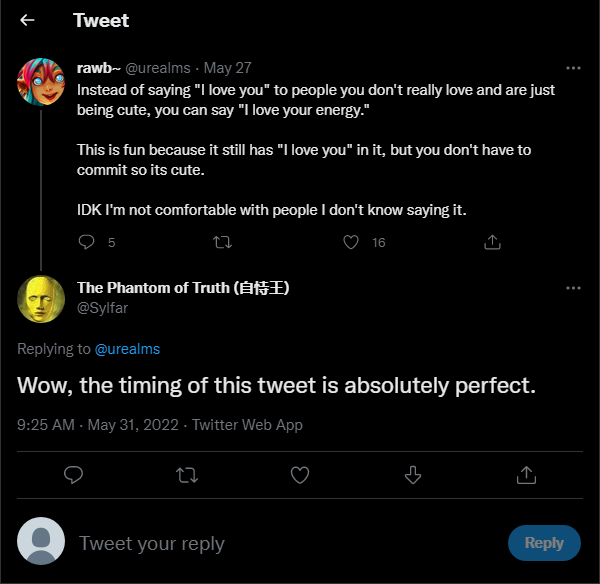Retweet the Phantom of Truth reply

tap(187, 475)
